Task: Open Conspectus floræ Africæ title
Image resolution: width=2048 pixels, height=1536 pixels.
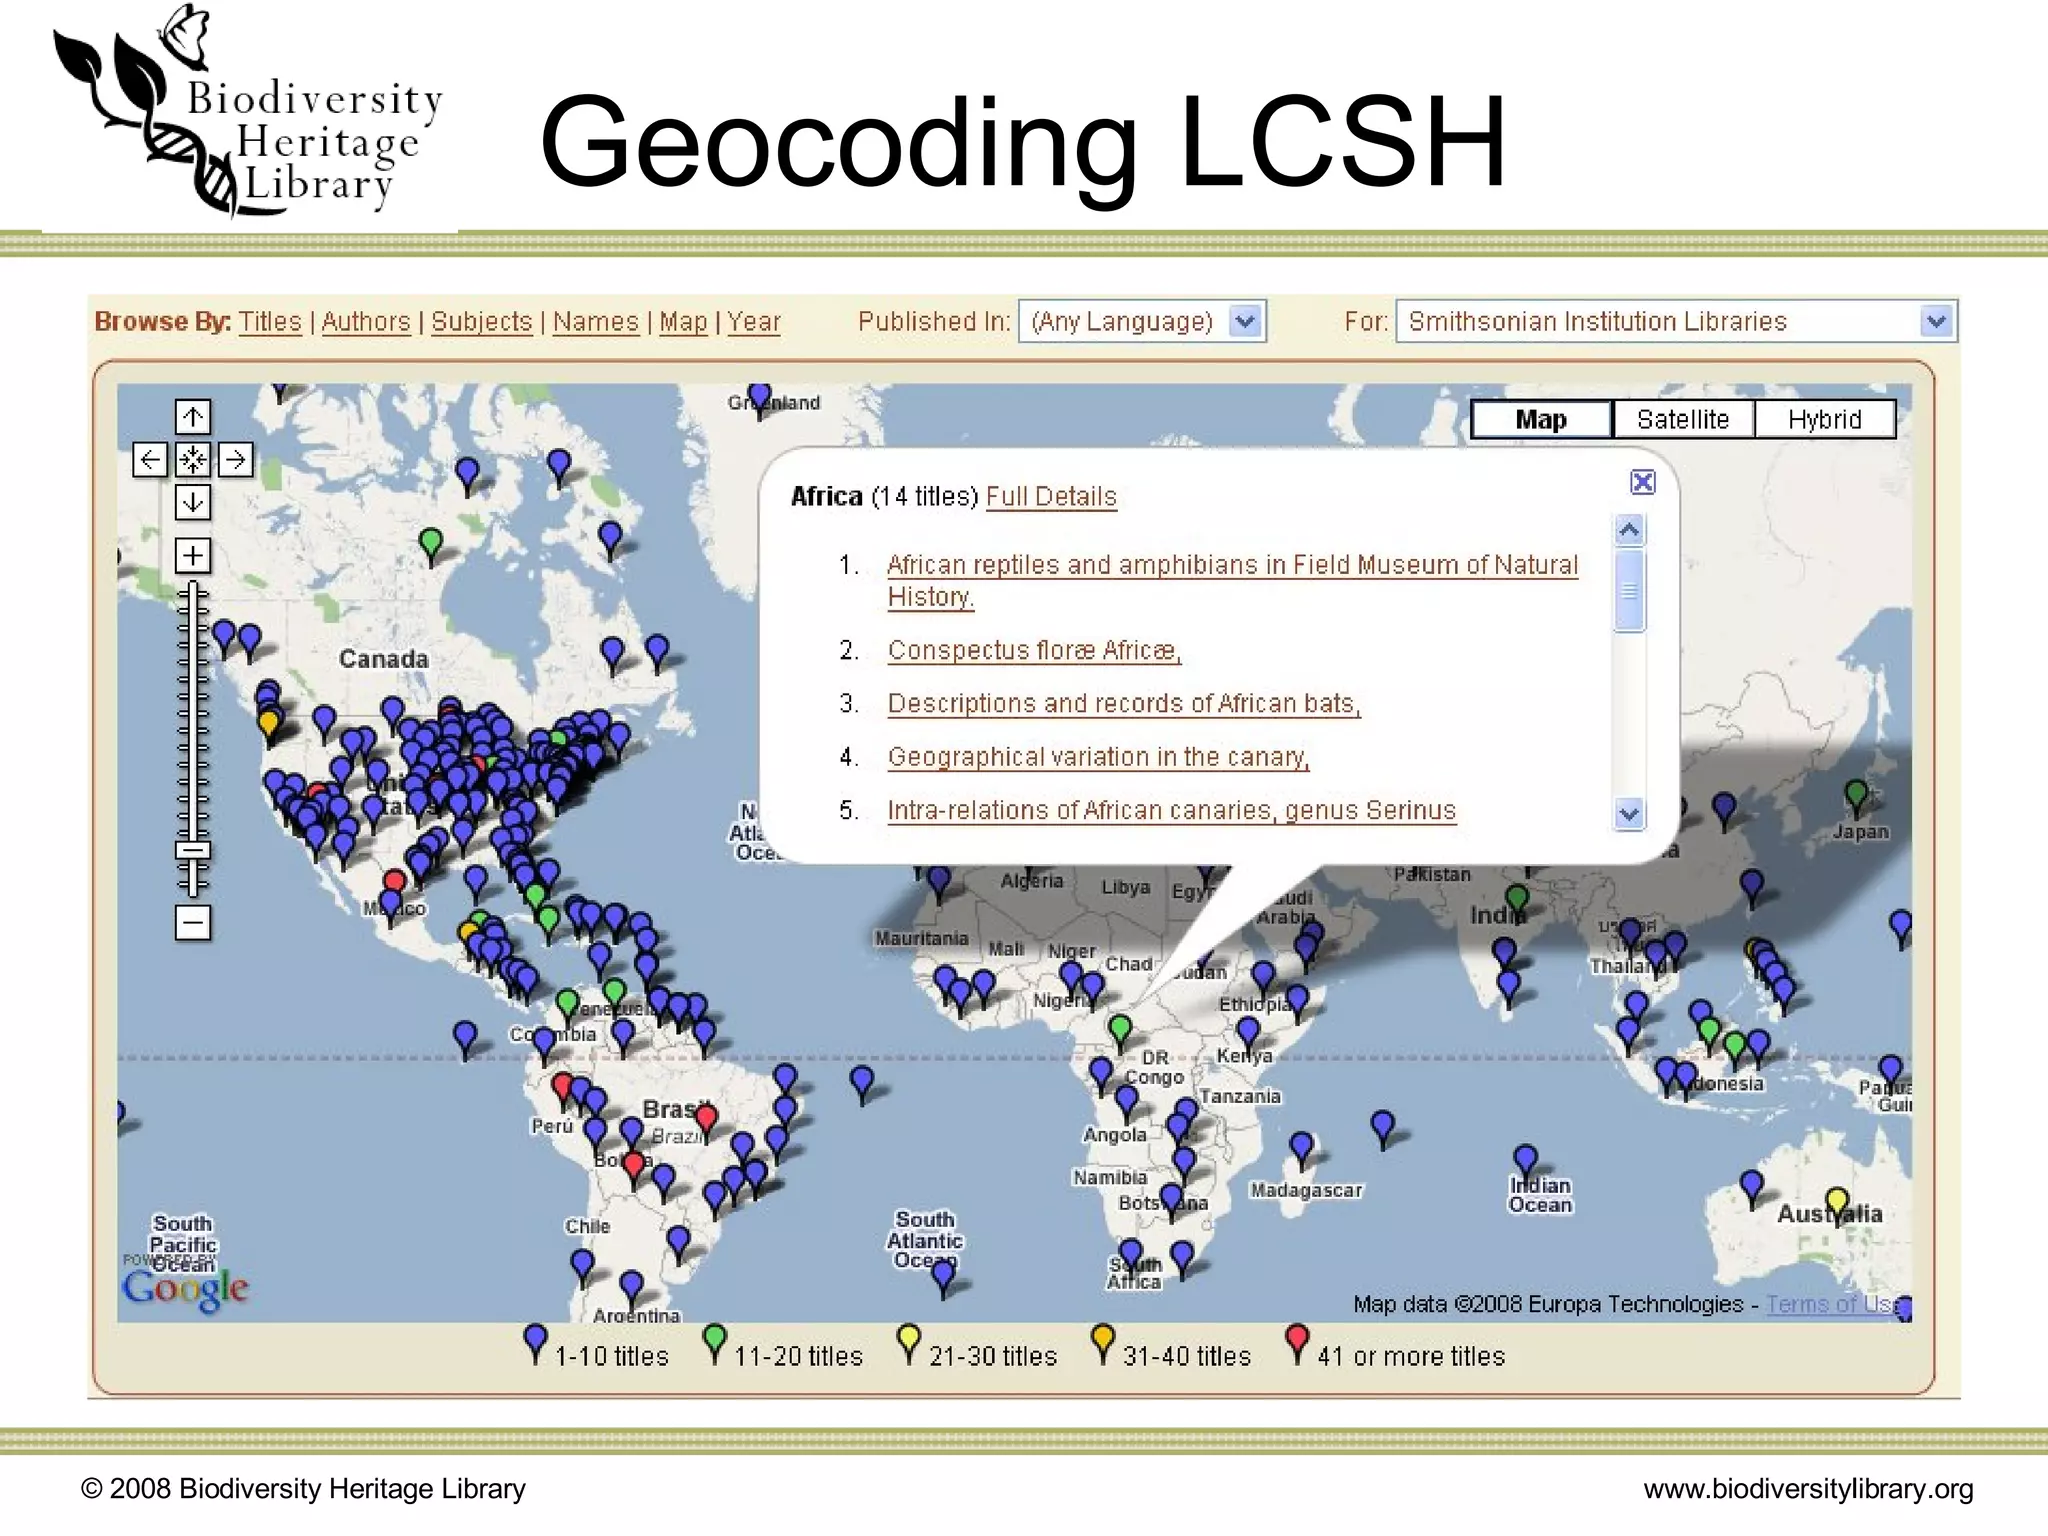Action: tap(1034, 650)
